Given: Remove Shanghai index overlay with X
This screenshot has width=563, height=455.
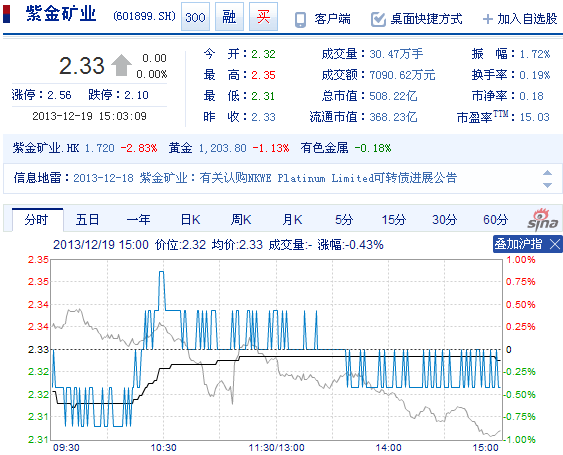Looking at the screenshot, I should (555, 245).
